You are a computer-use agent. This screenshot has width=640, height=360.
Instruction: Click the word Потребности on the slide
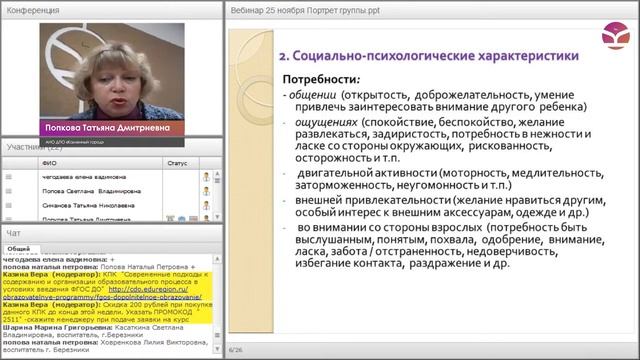pos(321,79)
